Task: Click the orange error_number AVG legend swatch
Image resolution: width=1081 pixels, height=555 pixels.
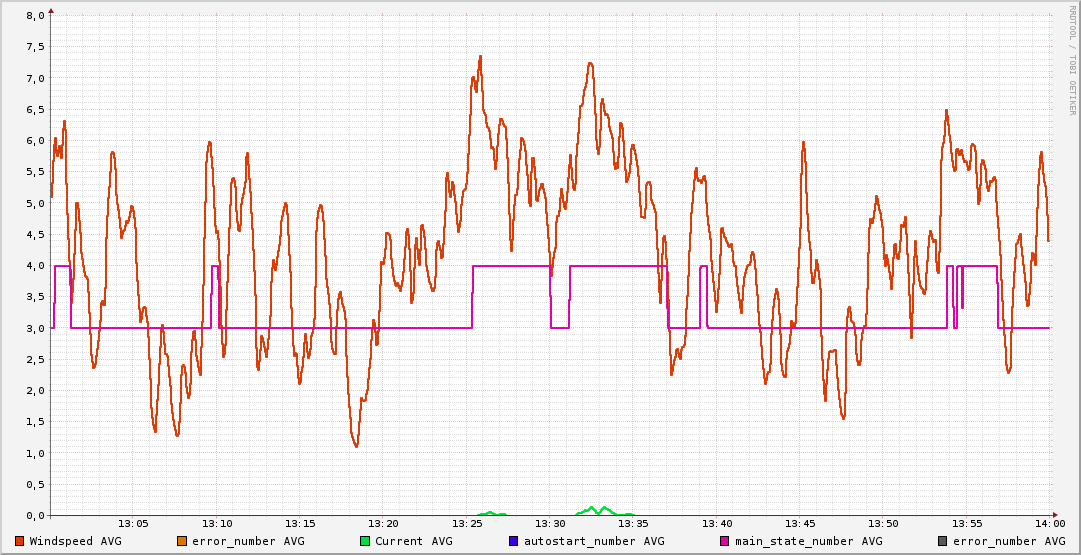Action: (181, 541)
